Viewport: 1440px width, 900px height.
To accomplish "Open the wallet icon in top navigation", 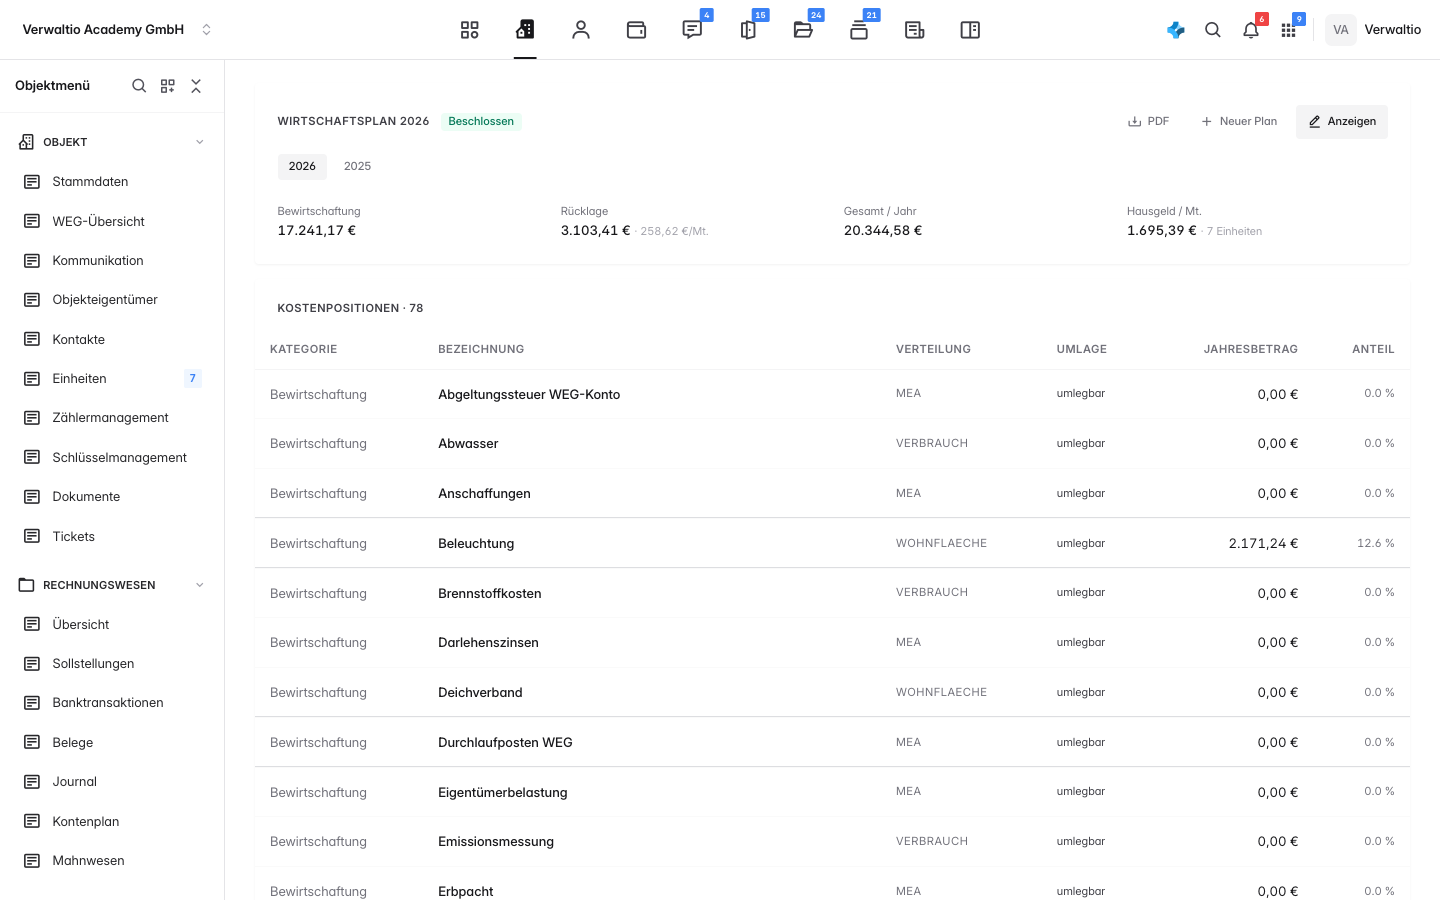I will coord(636,30).
